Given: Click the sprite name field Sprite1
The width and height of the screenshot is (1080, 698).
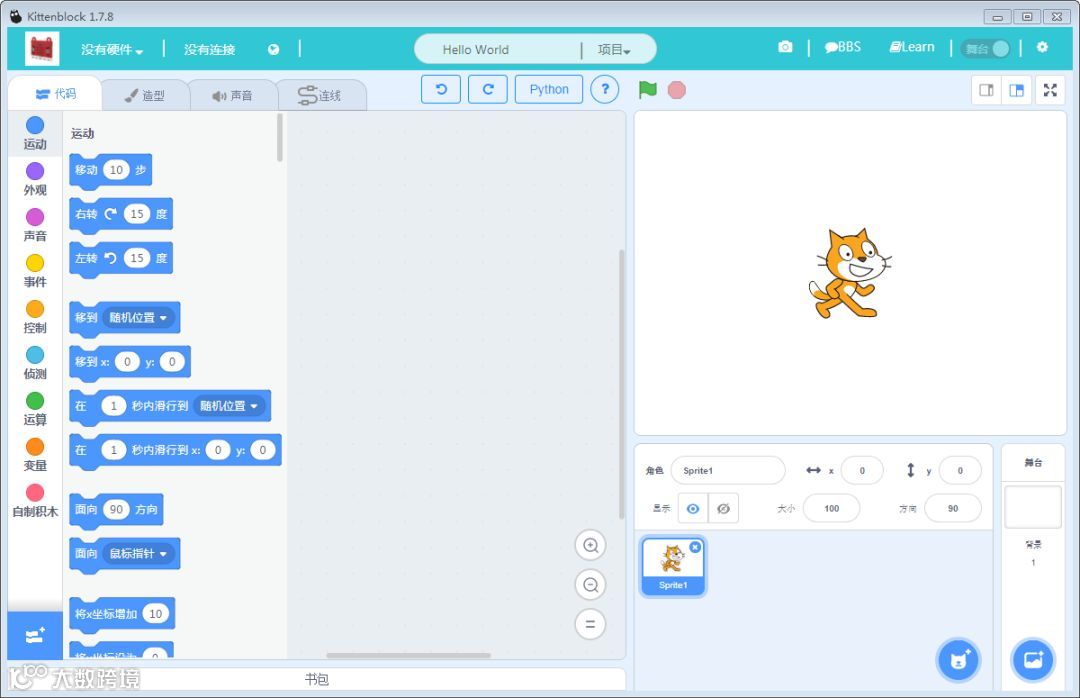Looking at the screenshot, I should 728,471.
